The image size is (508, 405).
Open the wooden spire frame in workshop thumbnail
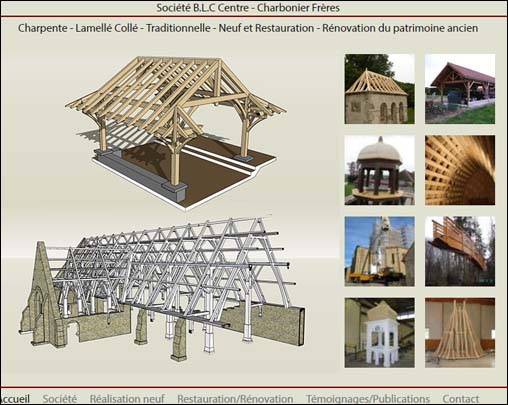460,333
